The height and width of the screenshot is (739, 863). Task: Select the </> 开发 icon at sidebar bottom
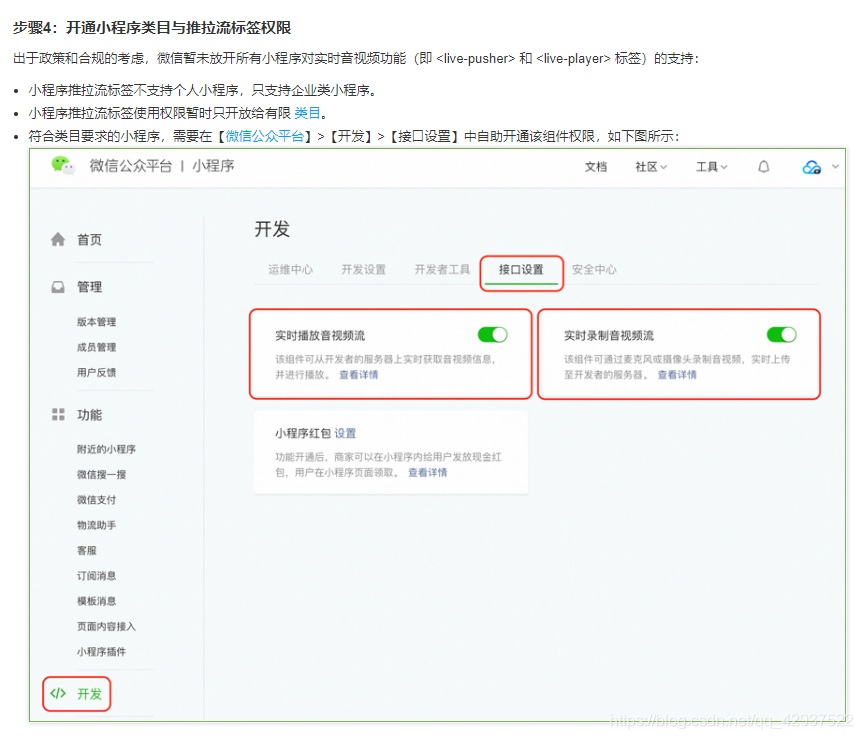point(57,693)
